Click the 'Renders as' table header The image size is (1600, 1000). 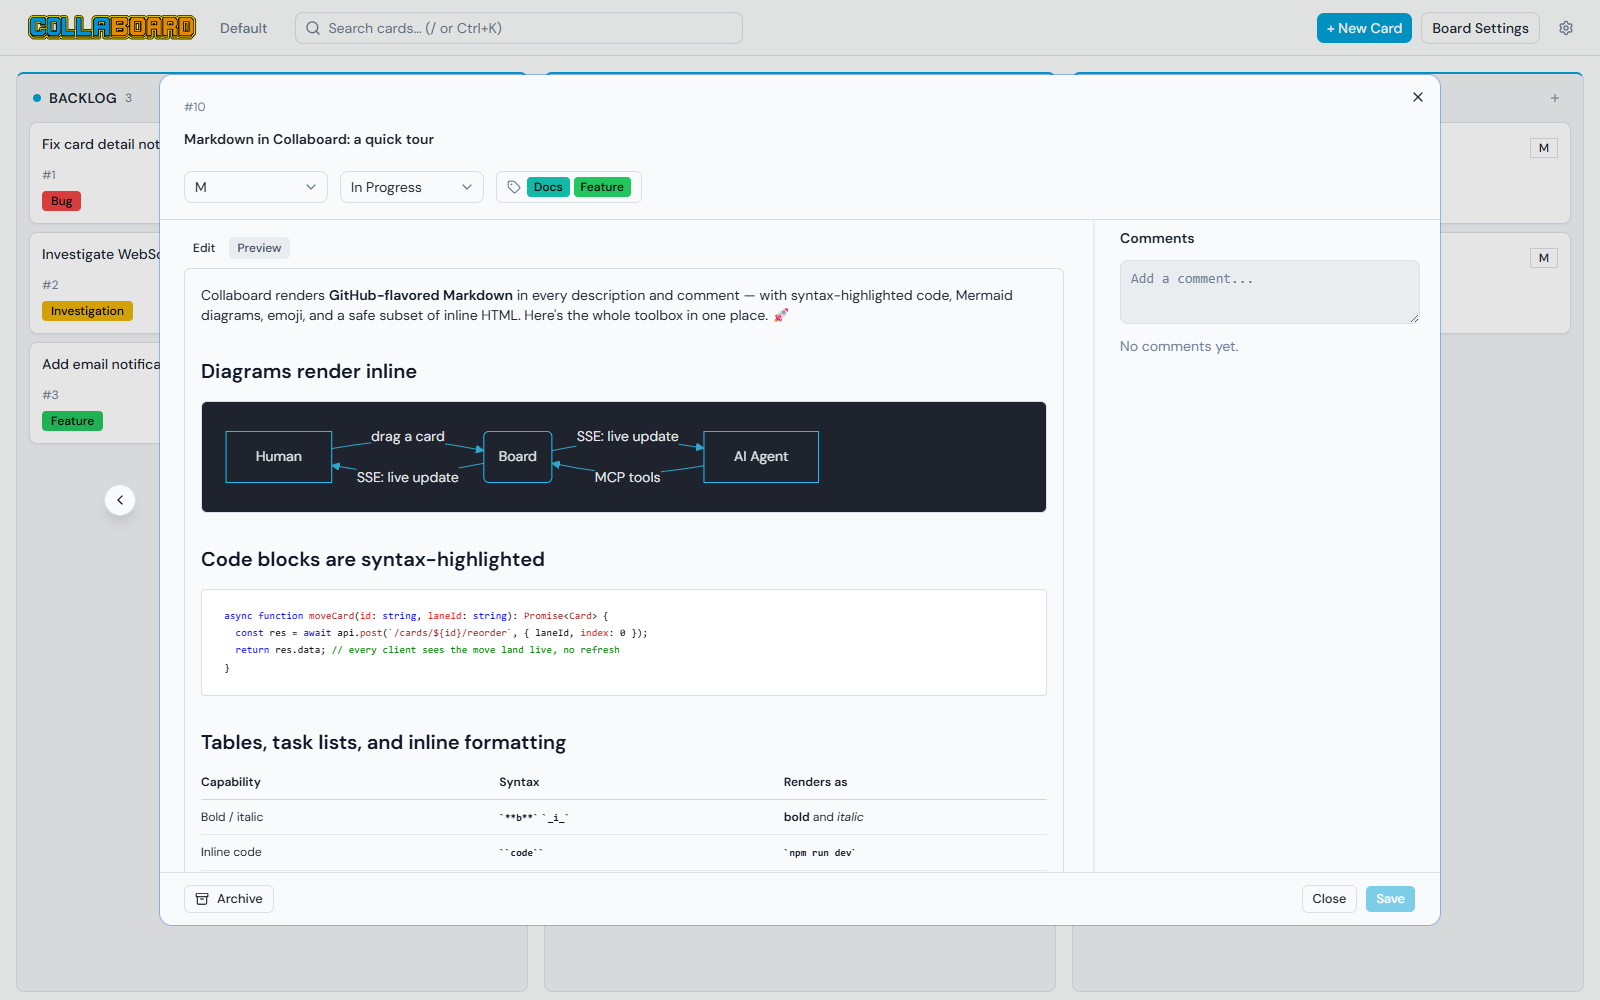[815, 782]
